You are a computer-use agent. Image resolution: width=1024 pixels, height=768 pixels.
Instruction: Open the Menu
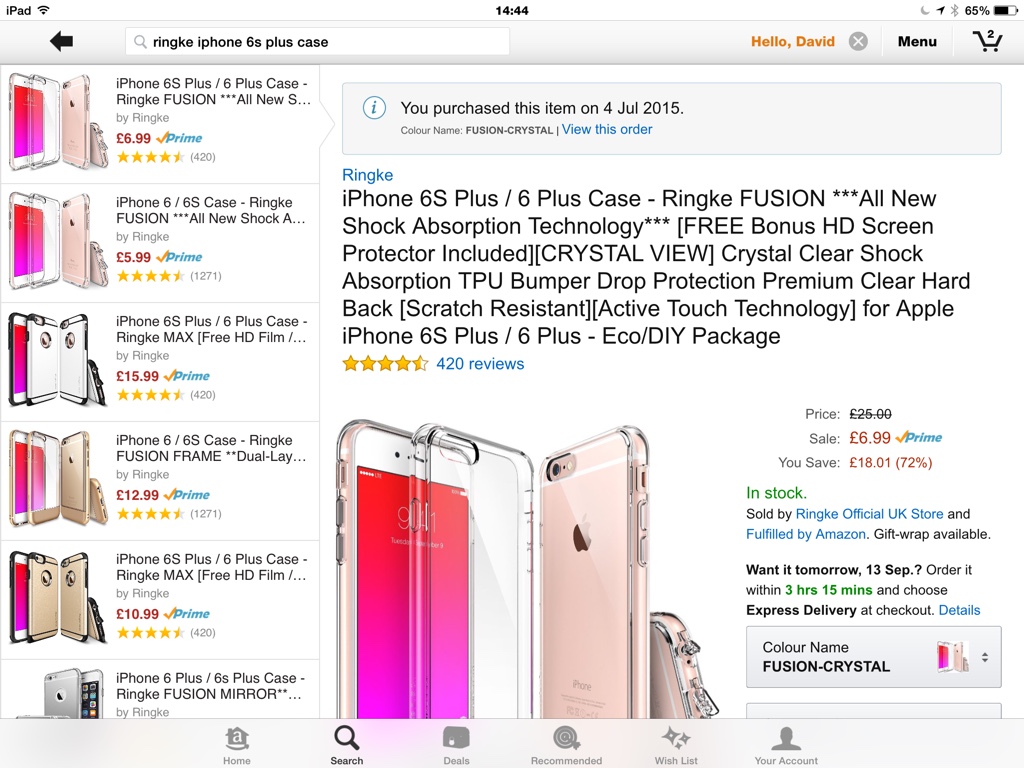(x=917, y=42)
